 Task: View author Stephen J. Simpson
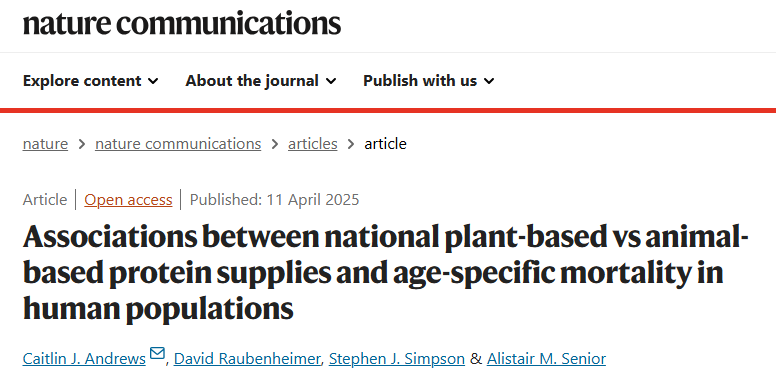coord(397,358)
